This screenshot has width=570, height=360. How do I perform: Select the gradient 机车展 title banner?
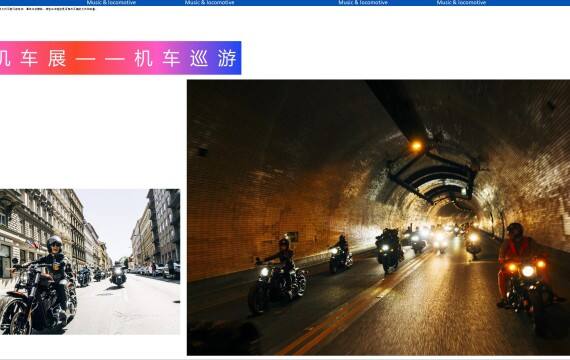point(120,58)
